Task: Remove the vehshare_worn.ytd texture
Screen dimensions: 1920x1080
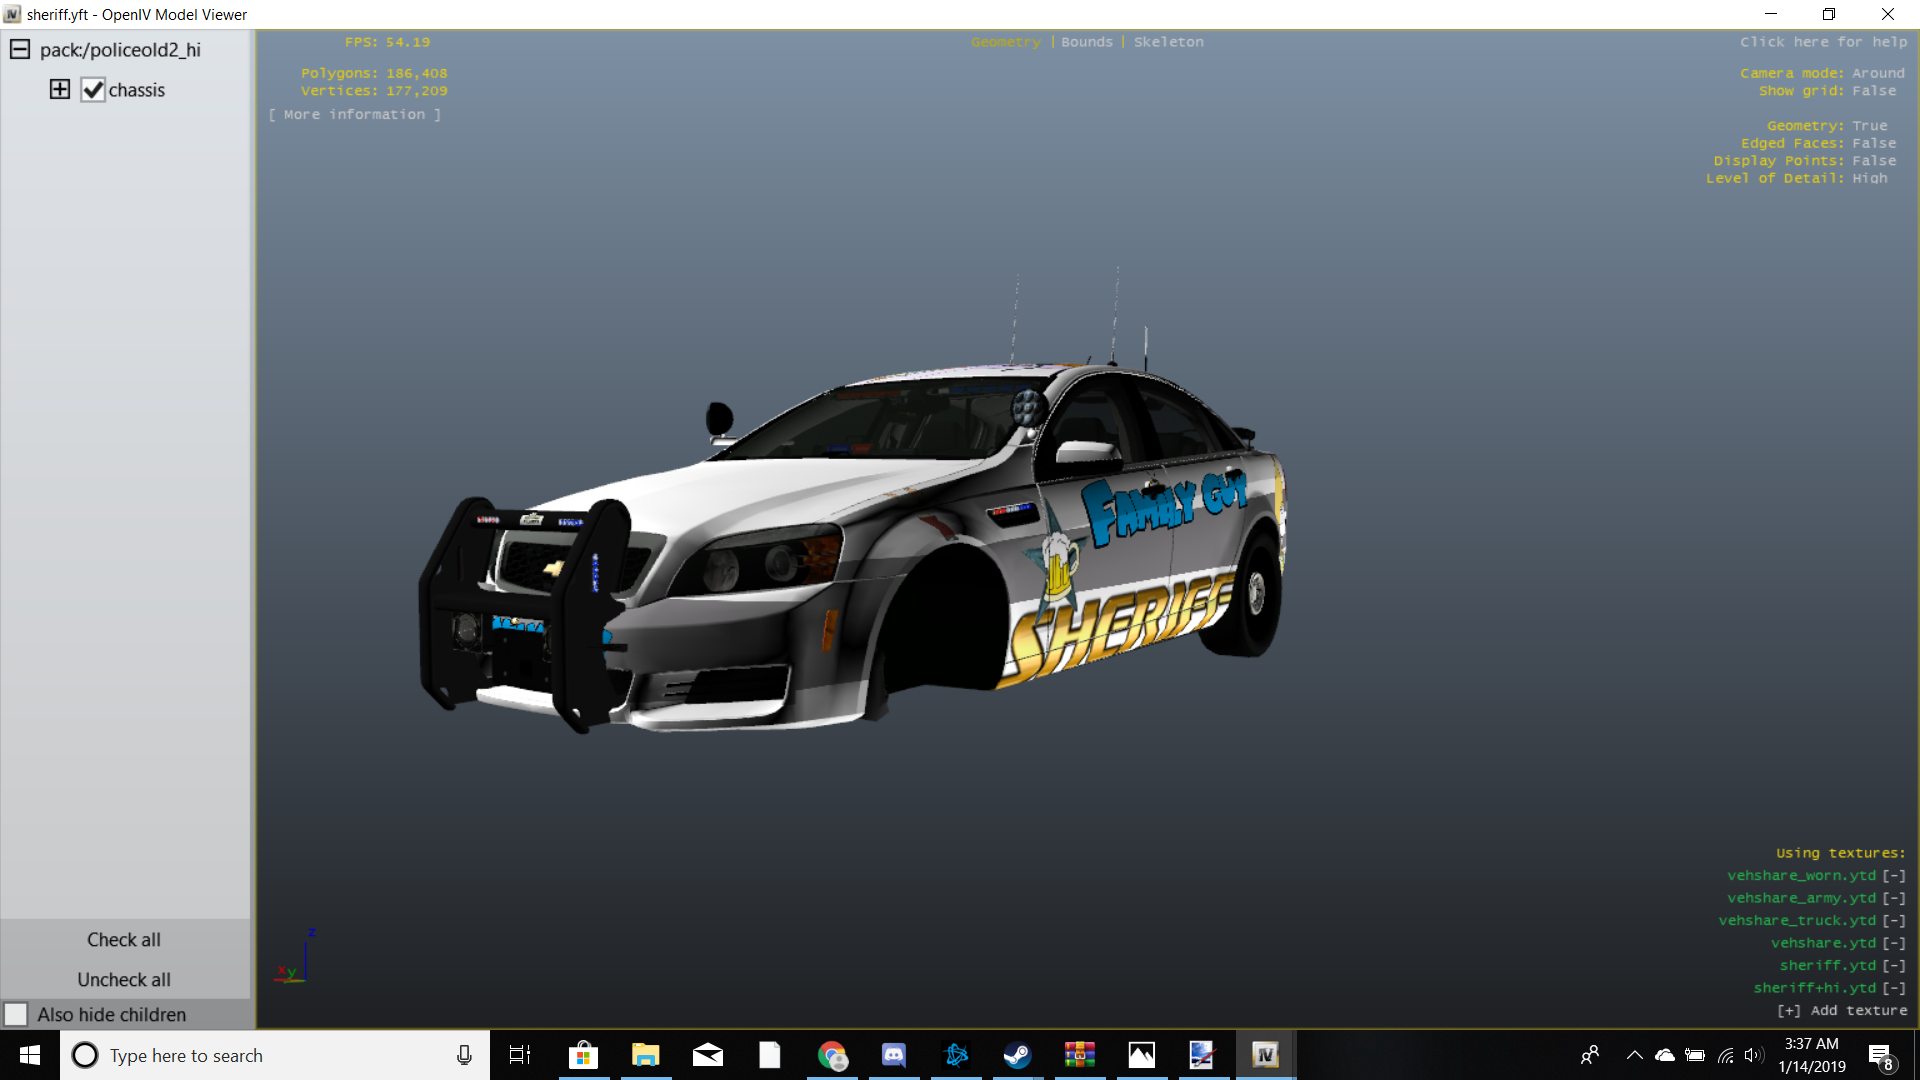Action: tap(1894, 876)
